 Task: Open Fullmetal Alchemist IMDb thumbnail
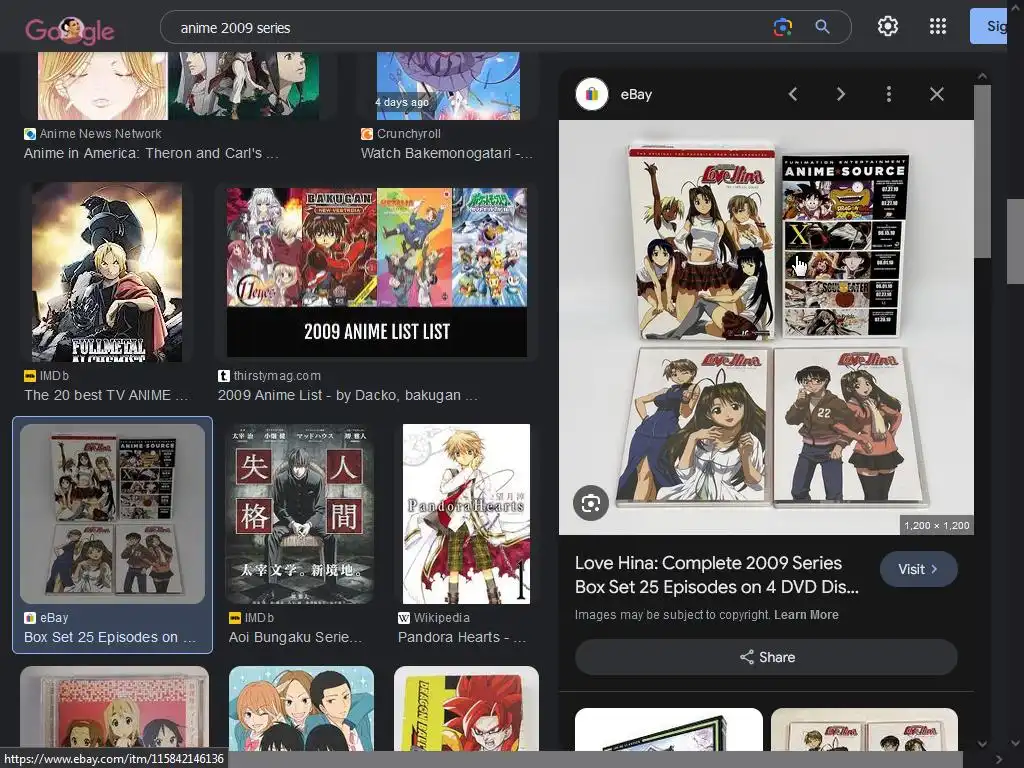pos(107,272)
